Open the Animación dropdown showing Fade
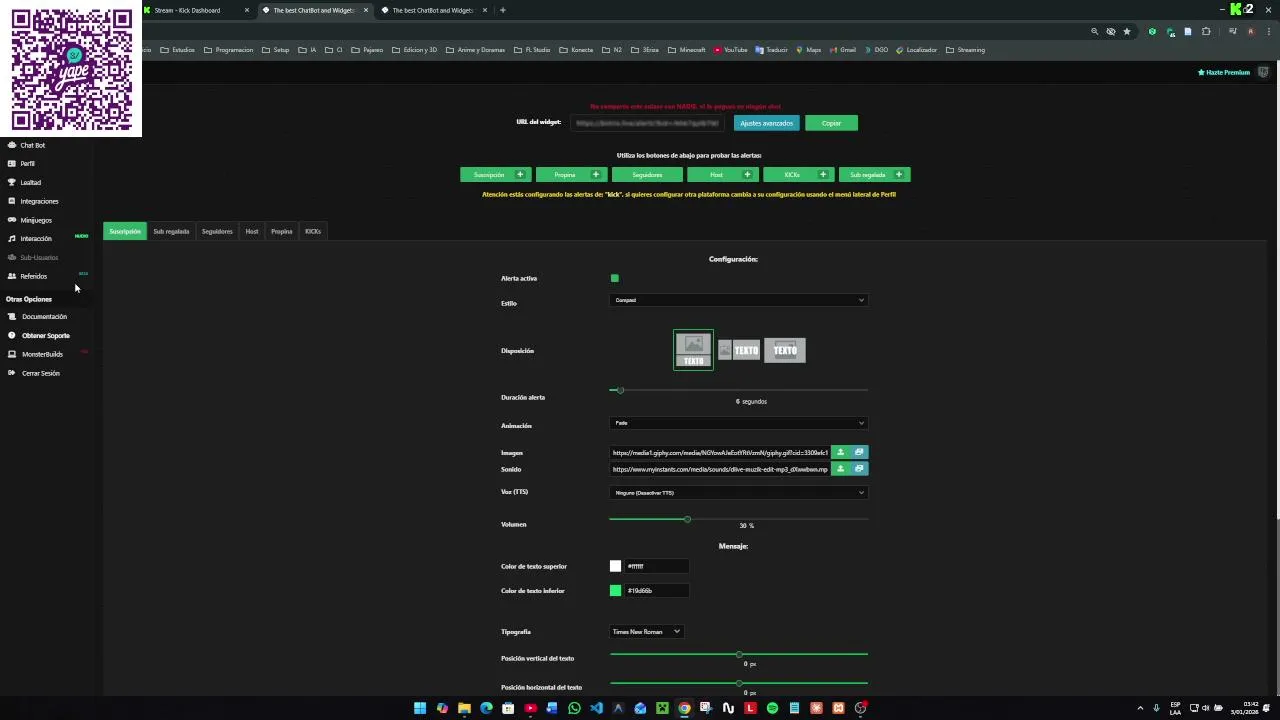This screenshot has width=1280, height=720. [738, 423]
